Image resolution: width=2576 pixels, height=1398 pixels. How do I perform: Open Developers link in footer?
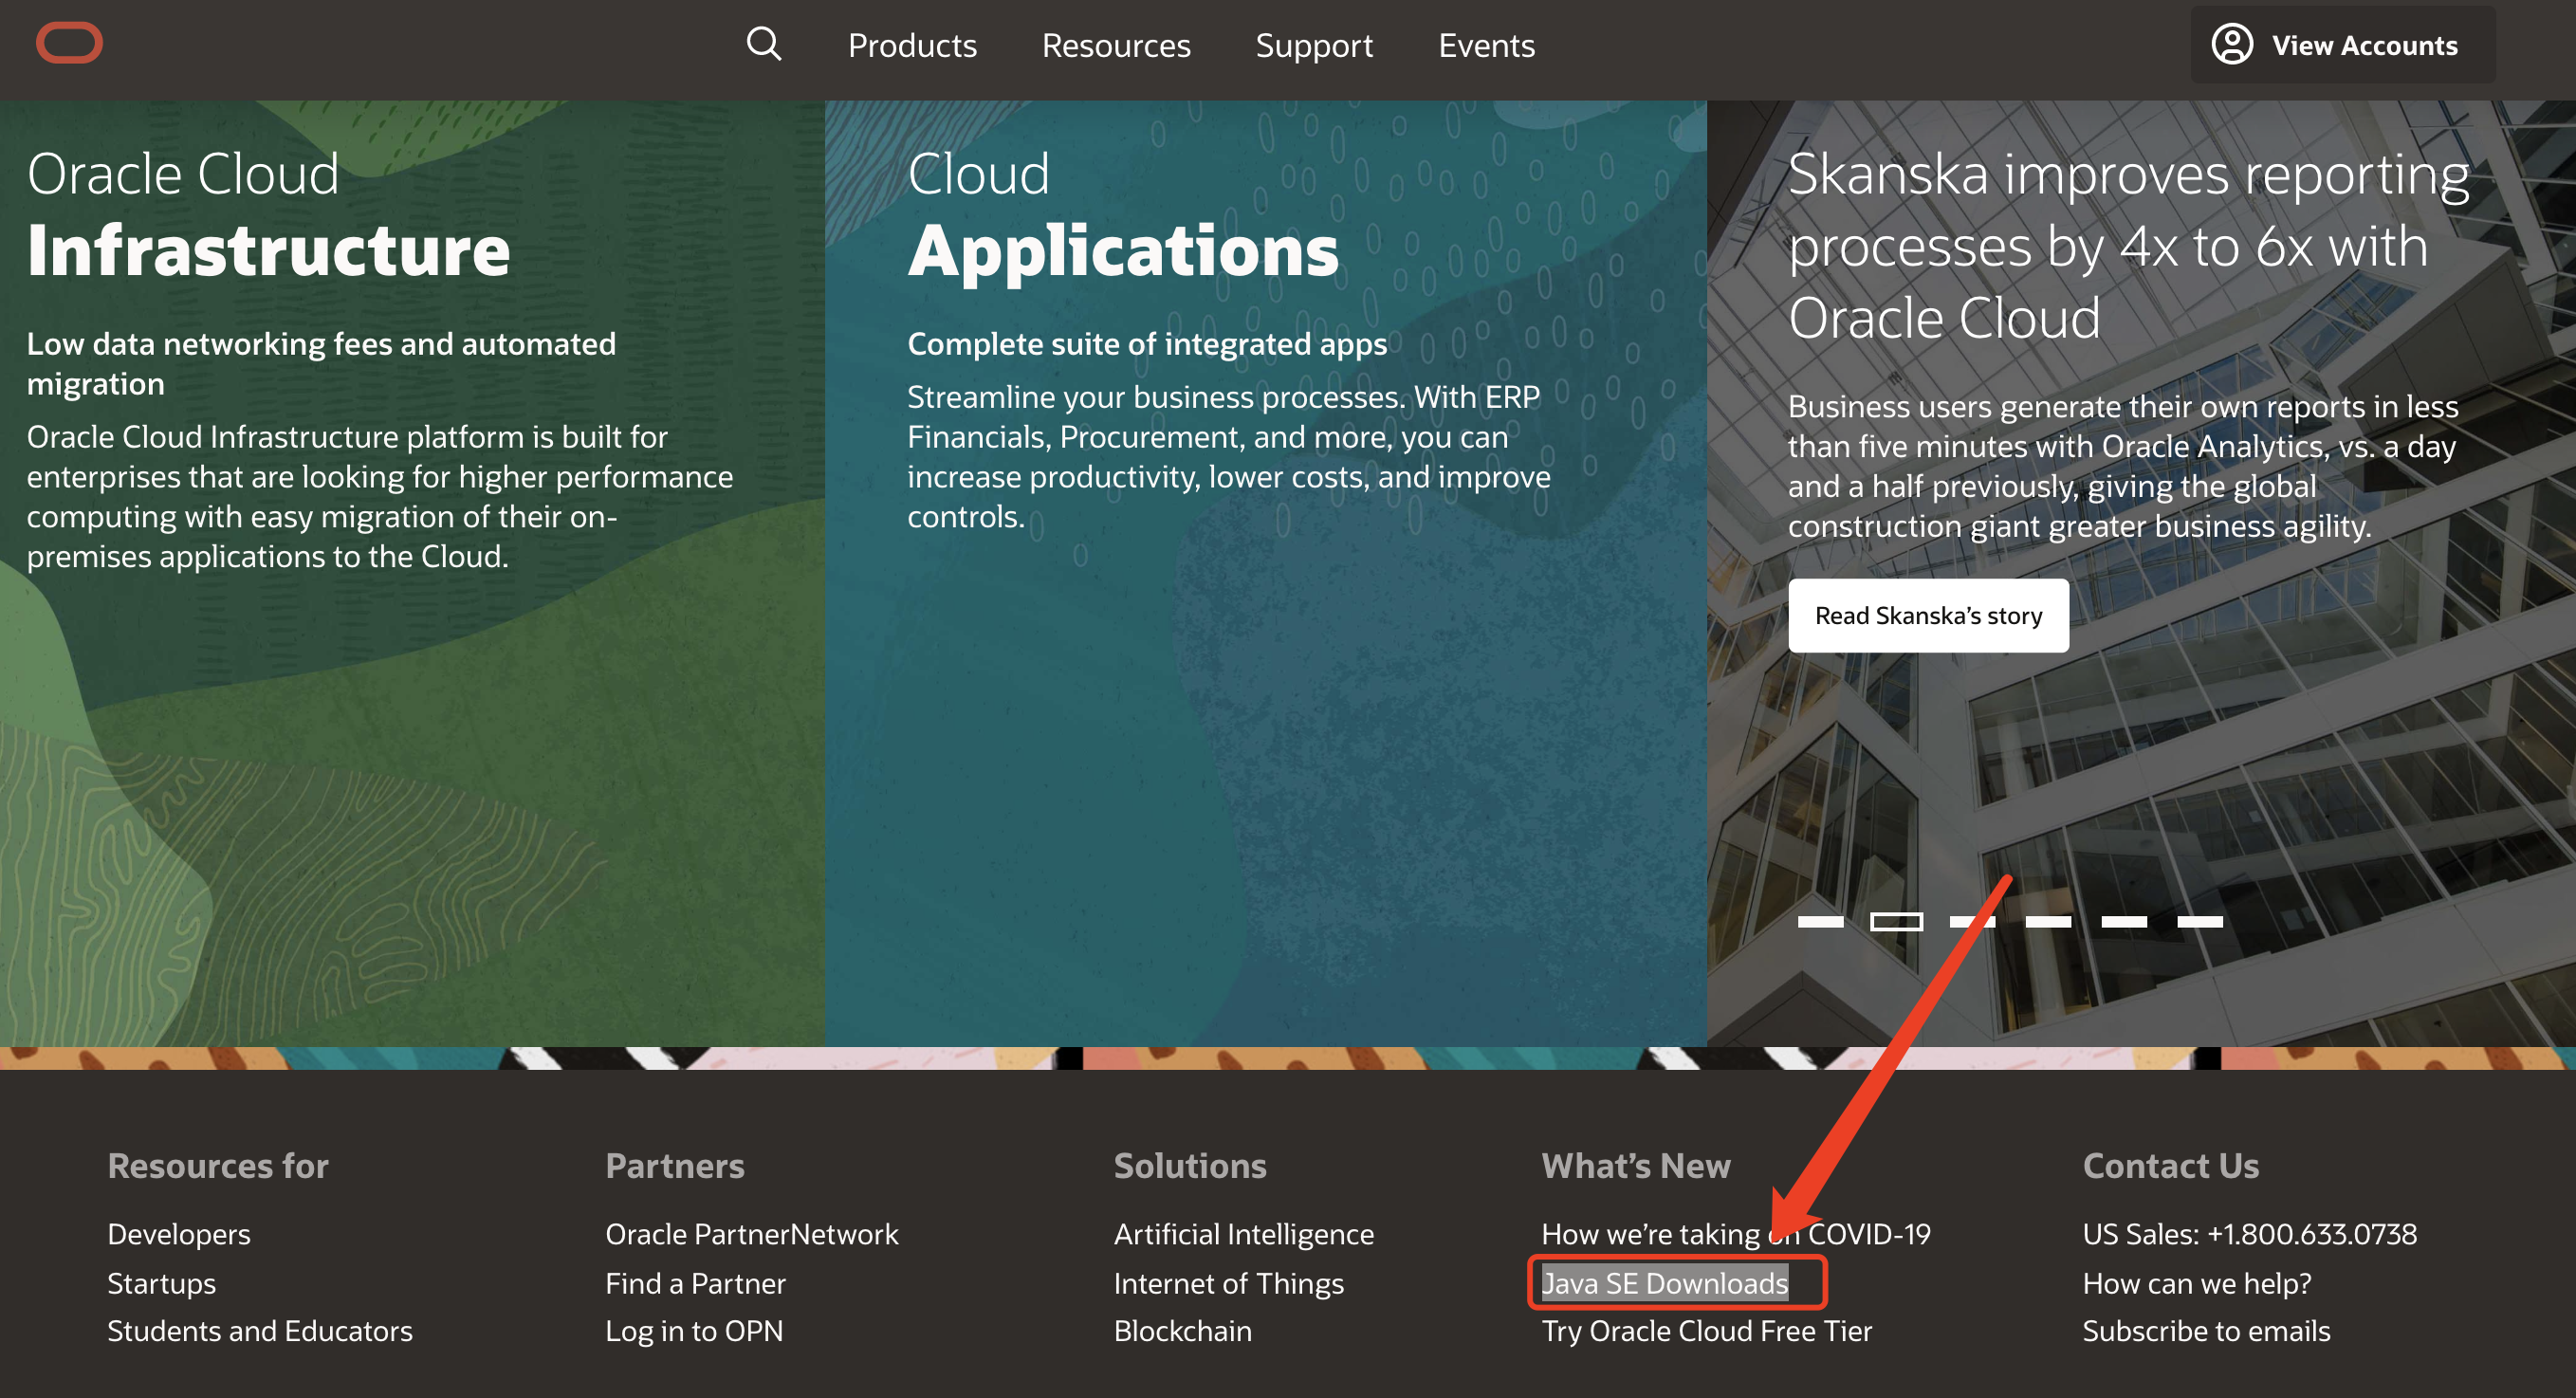179,1234
